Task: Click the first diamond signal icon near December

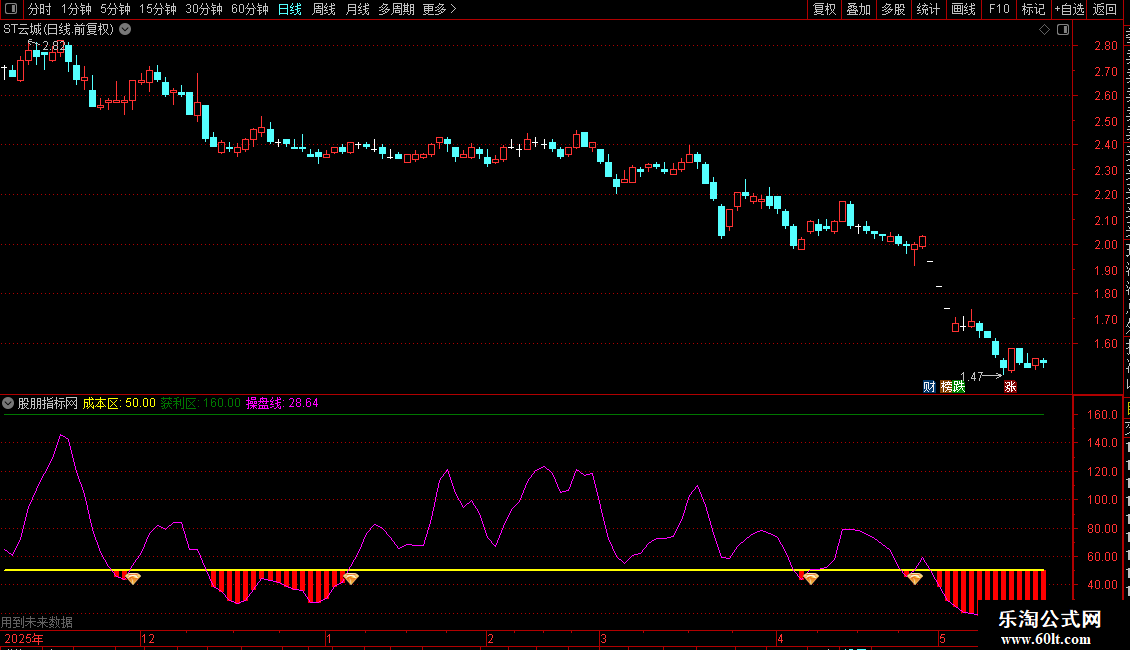Action: point(133,578)
